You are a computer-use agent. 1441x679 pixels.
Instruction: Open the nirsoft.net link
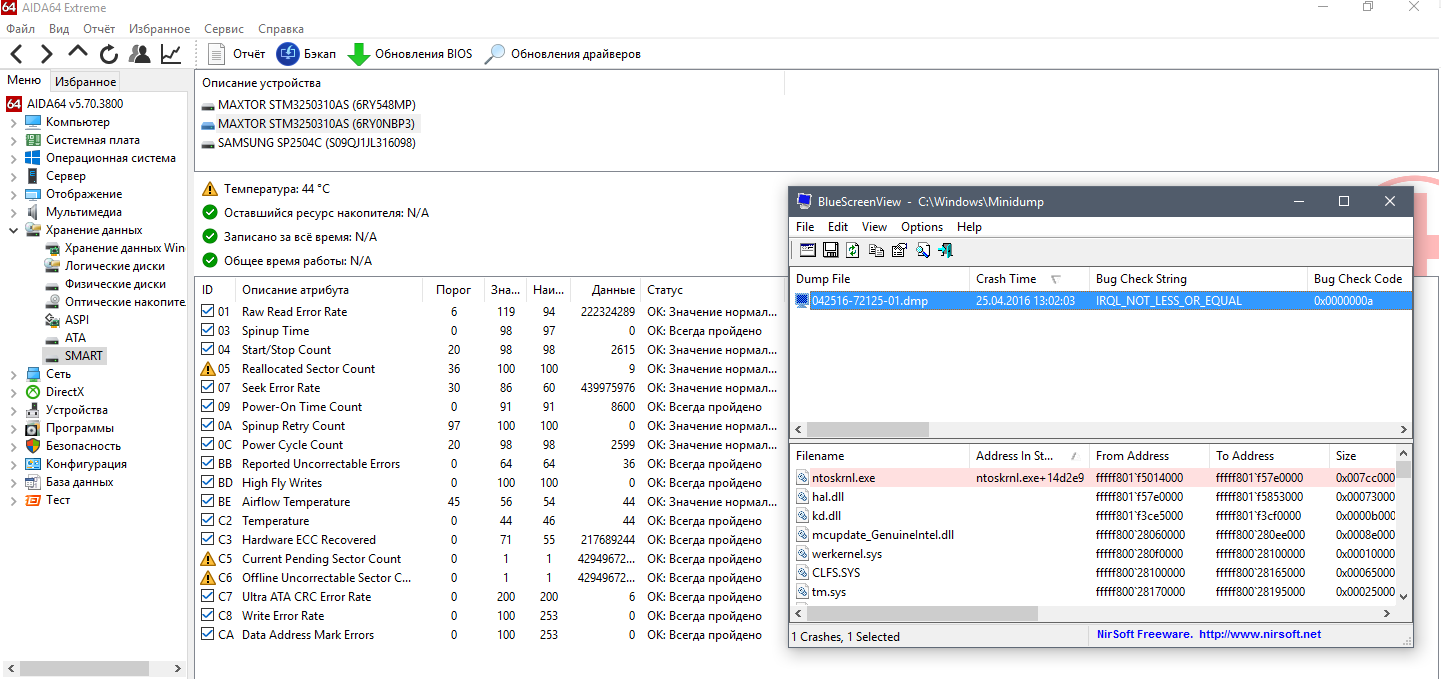(1259, 634)
